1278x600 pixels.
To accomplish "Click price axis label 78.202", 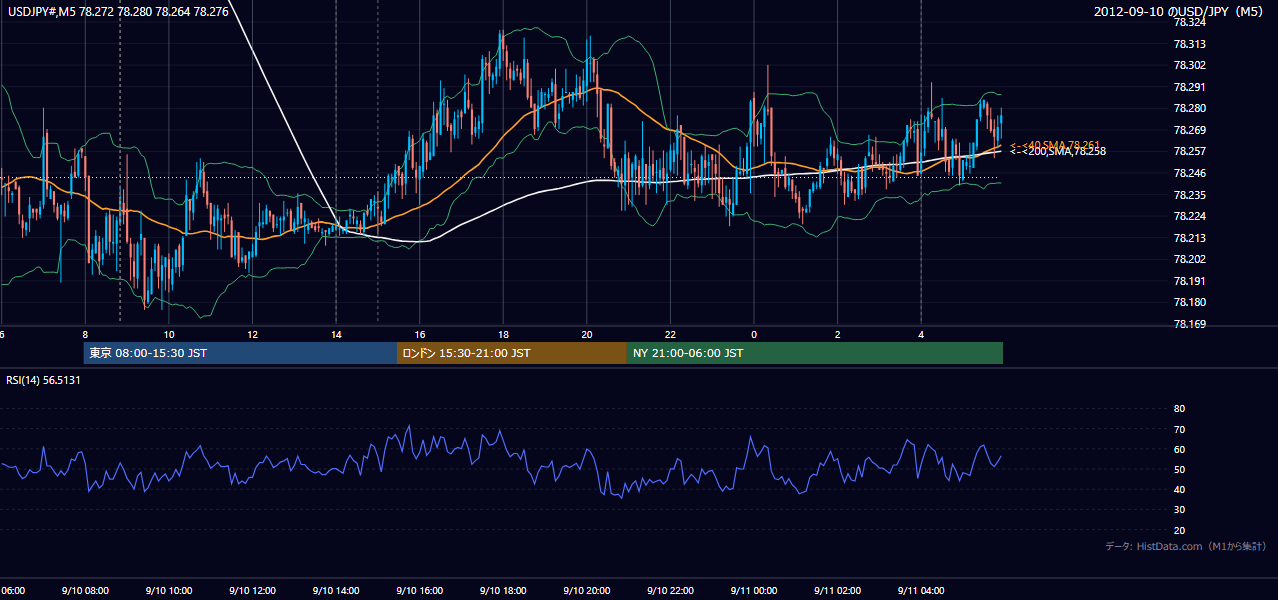I will pos(1189,259).
